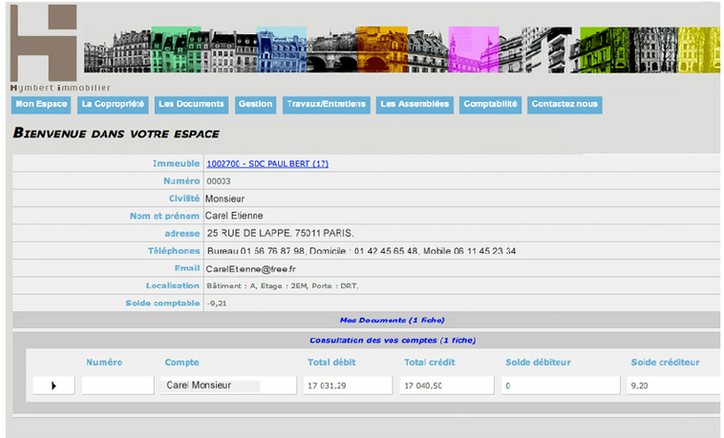Click the Immeuble field label
This screenshot has width=724, height=438.
176,164
